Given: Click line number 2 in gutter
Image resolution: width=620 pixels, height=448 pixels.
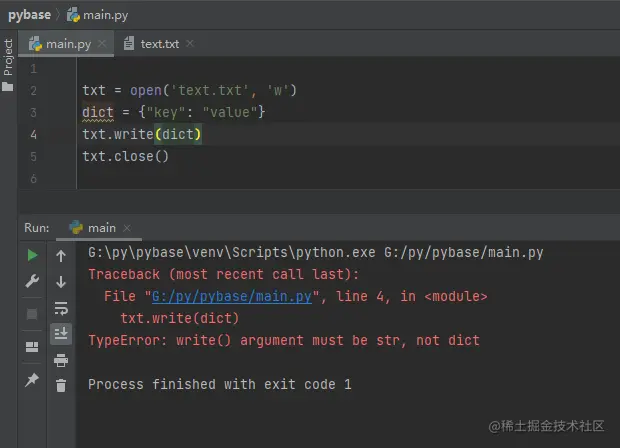Looking at the screenshot, I should tap(34, 91).
